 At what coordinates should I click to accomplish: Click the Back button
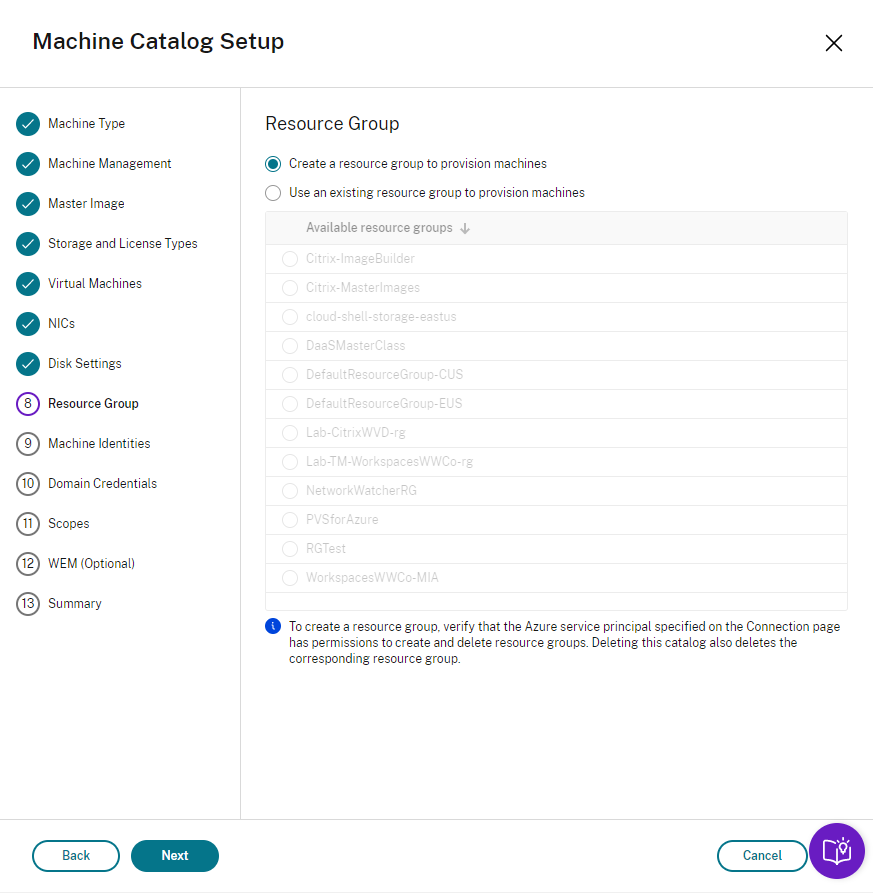pos(76,856)
